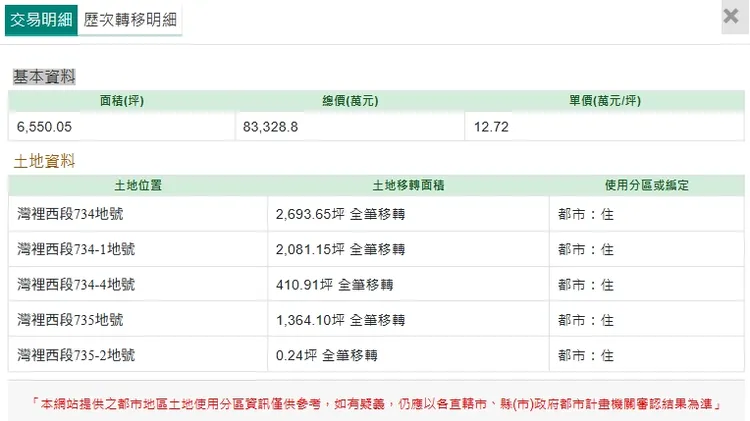Select the area value 6,550.05
The height and width of the screenshot is (421, 750).
pyautogui.click(x=44, y=127)
